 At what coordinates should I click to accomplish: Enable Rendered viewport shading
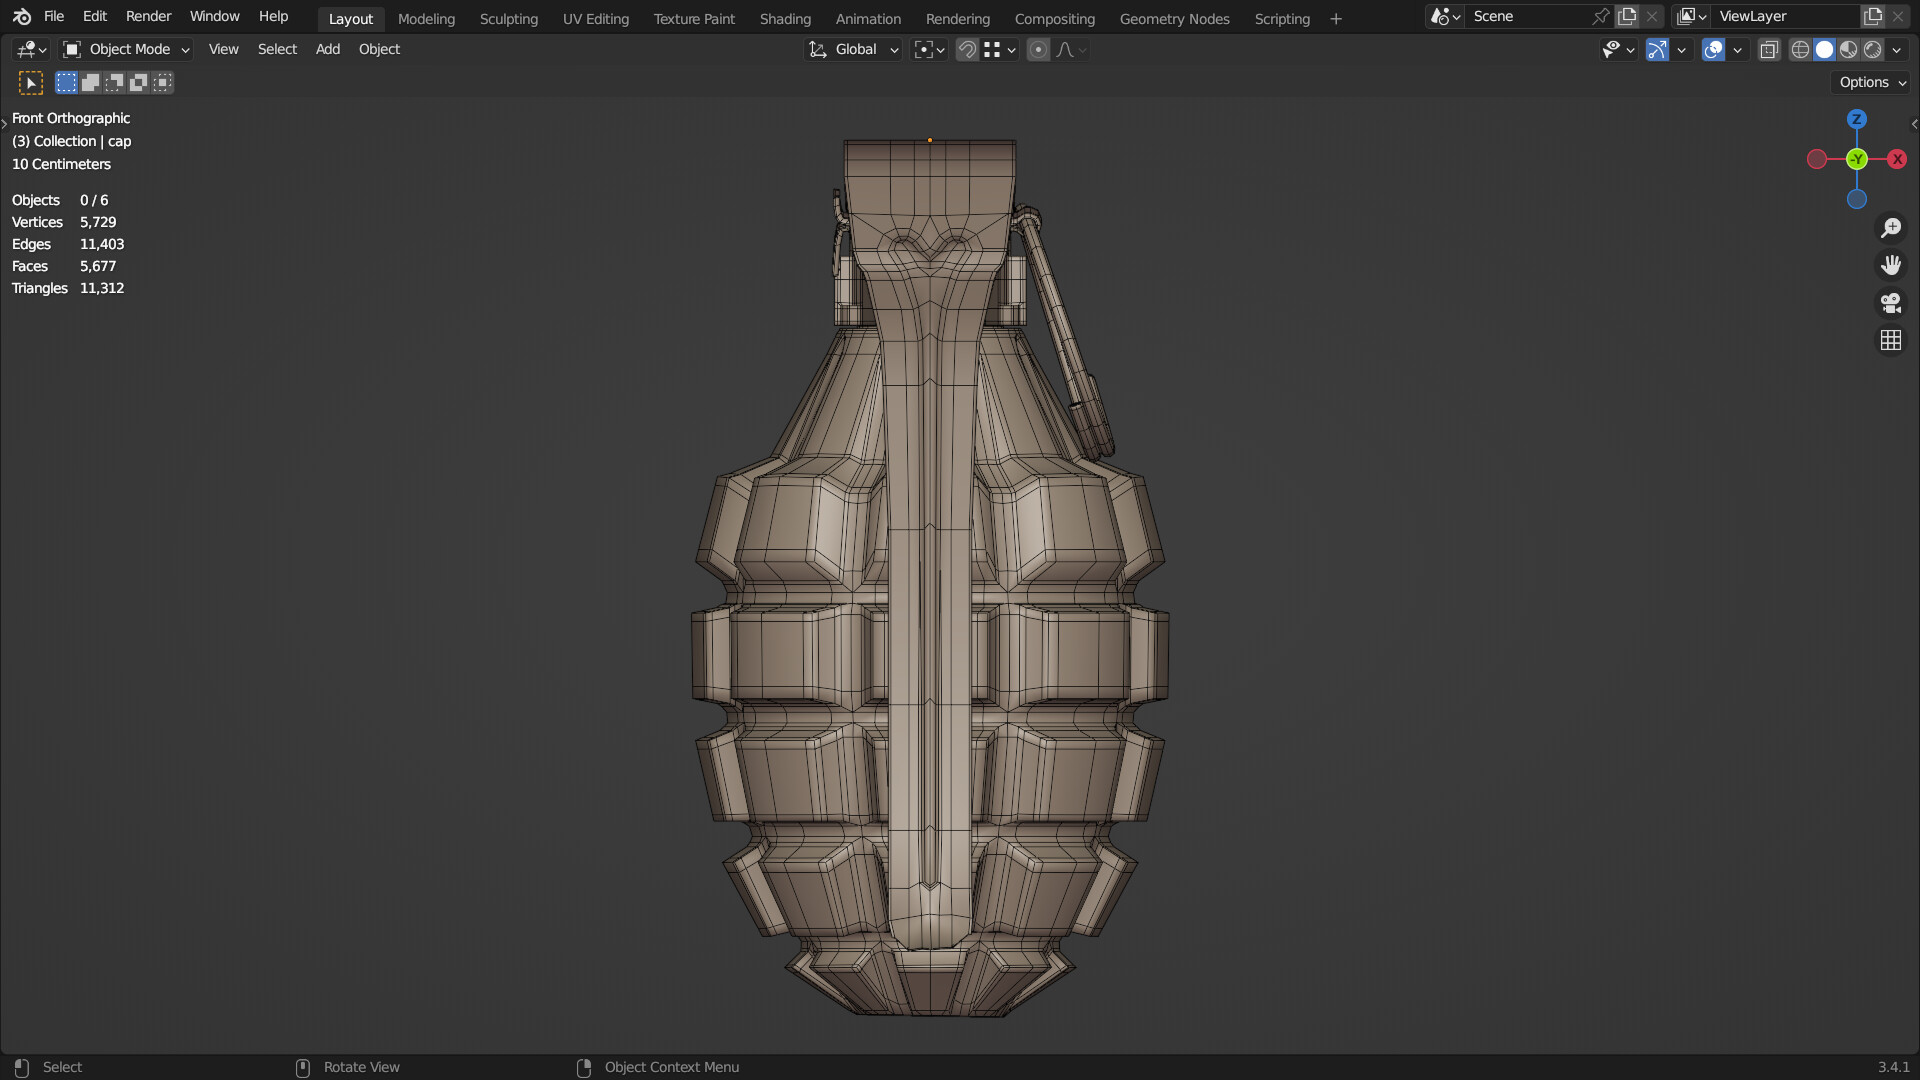point(1872,49)
